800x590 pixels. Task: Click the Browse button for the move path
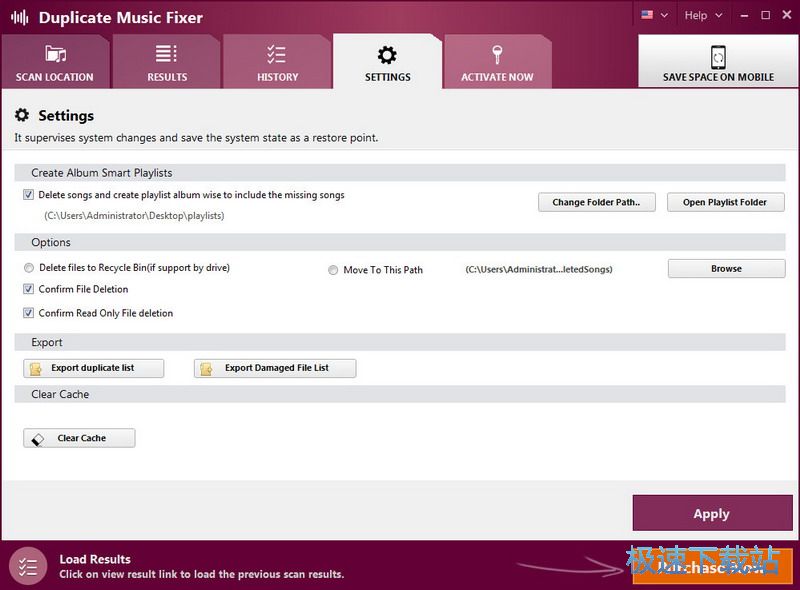coord(726,268)
